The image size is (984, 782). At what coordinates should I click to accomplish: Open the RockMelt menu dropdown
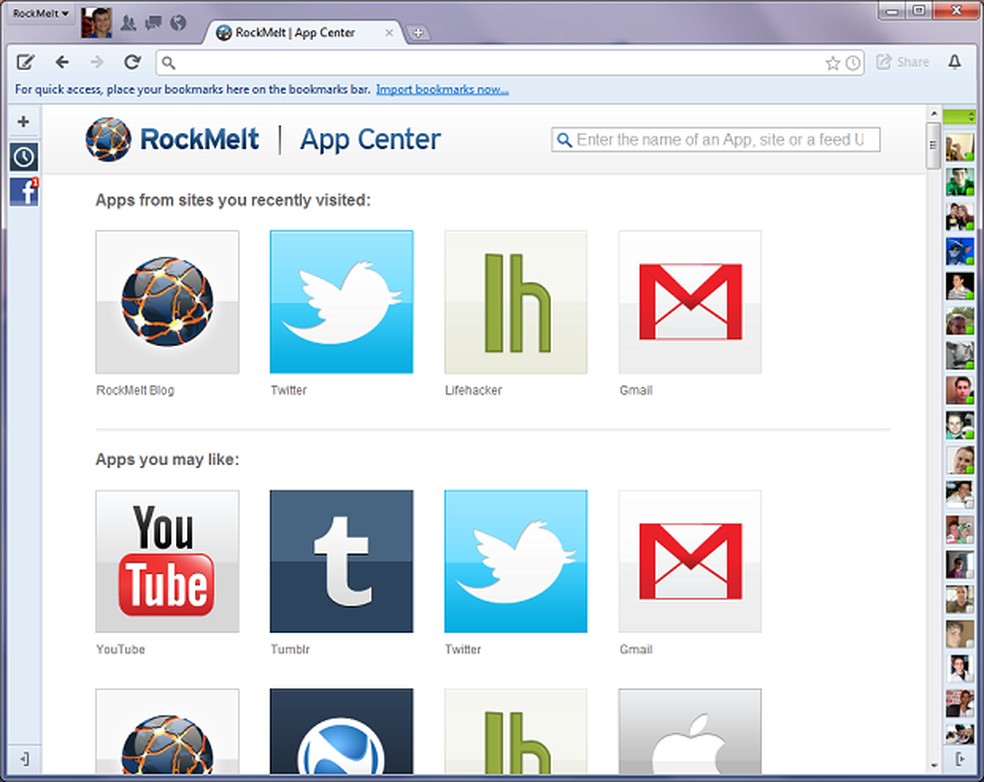click(x=40, y=13)
